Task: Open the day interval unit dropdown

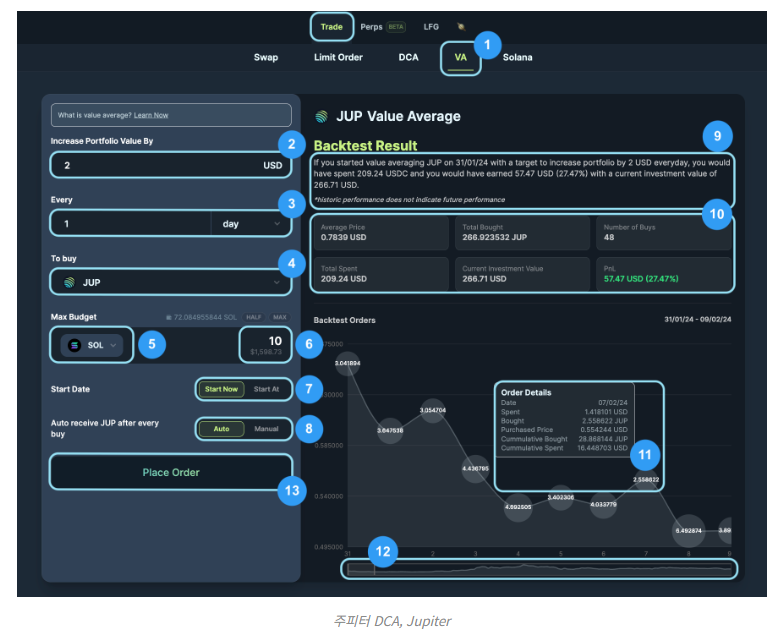Action: [x=250, y=224]
